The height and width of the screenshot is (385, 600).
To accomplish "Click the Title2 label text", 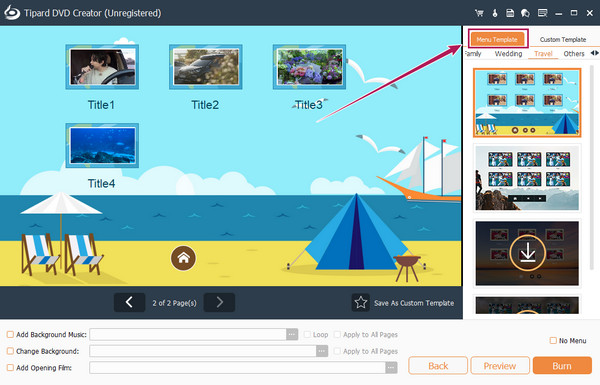I will click(205, 105).
